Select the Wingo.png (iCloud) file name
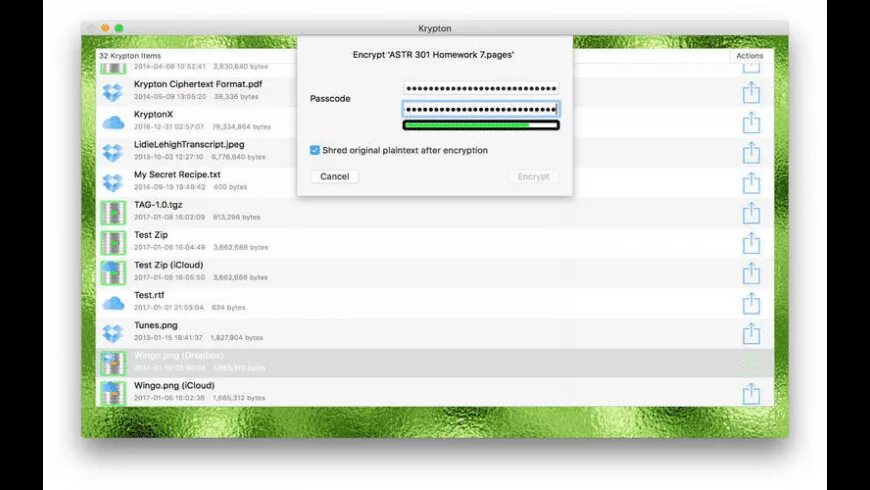Image resolution: width=870 pixels, height=490 pixels. tap(174, 385)
